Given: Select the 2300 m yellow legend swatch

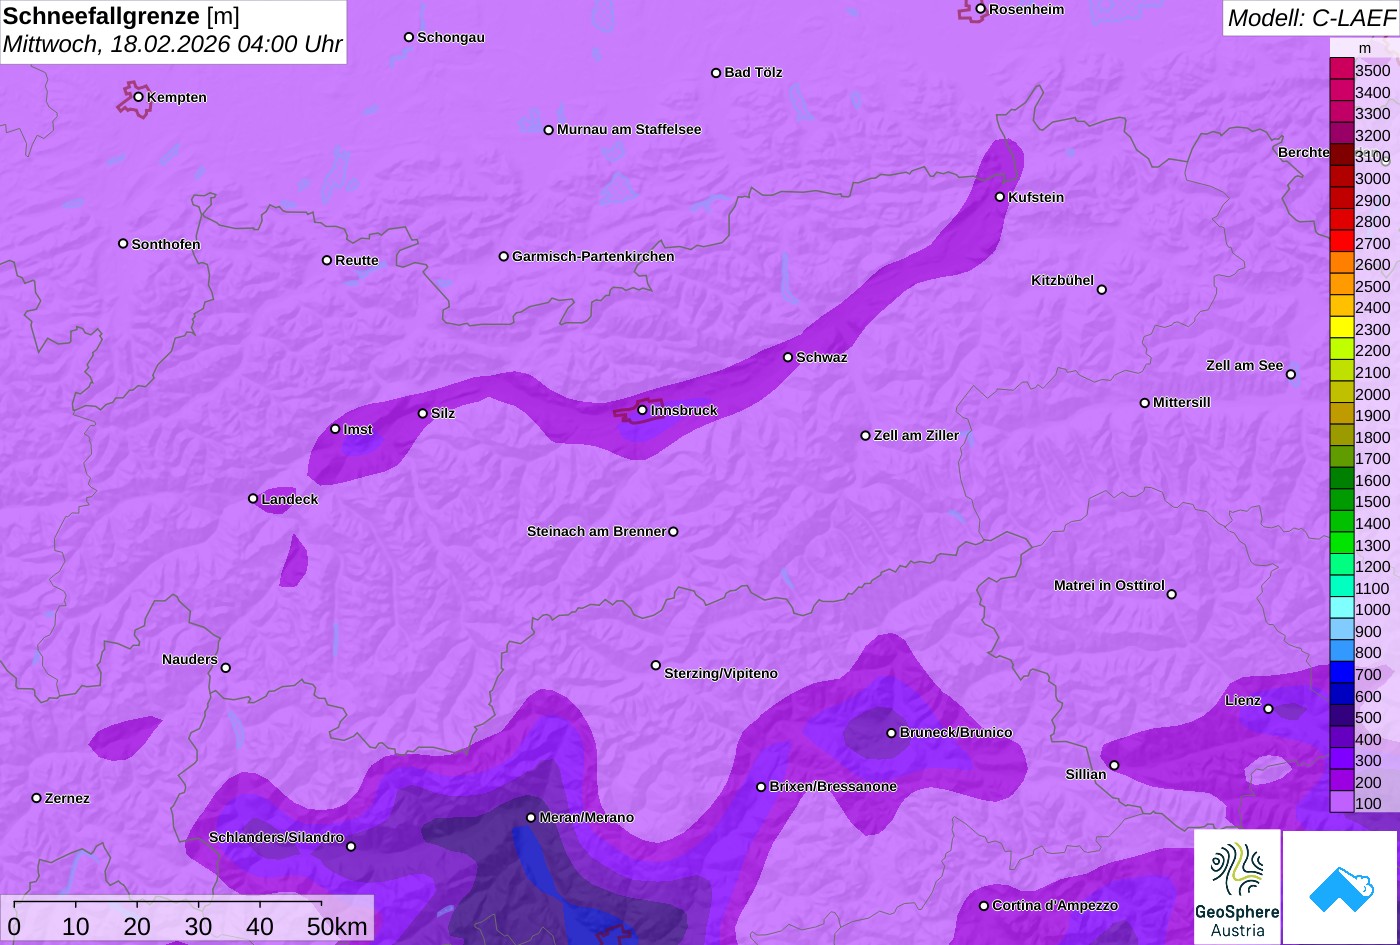Looking at the screenshot, I should 1342,327.
